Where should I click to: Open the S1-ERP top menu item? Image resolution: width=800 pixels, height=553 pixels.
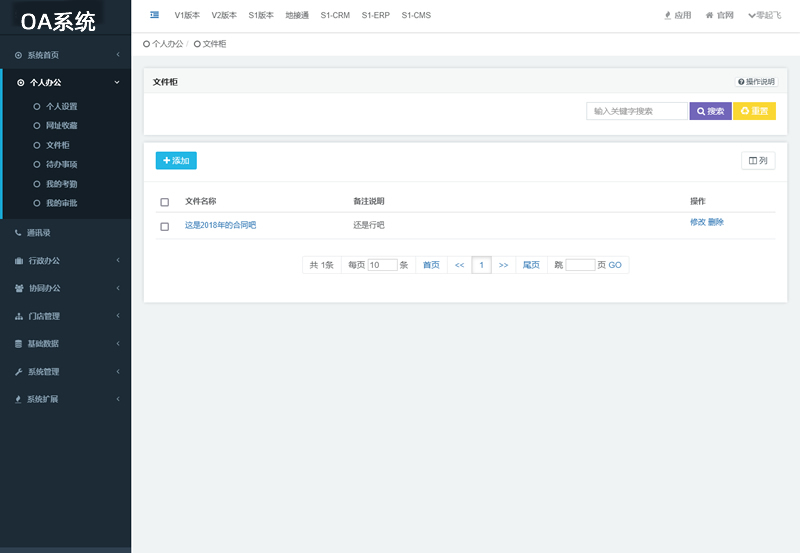376,15
